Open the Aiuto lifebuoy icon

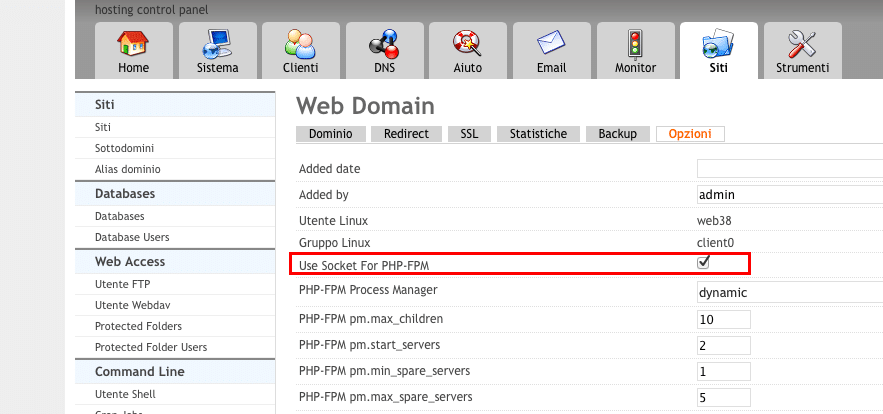467,43
